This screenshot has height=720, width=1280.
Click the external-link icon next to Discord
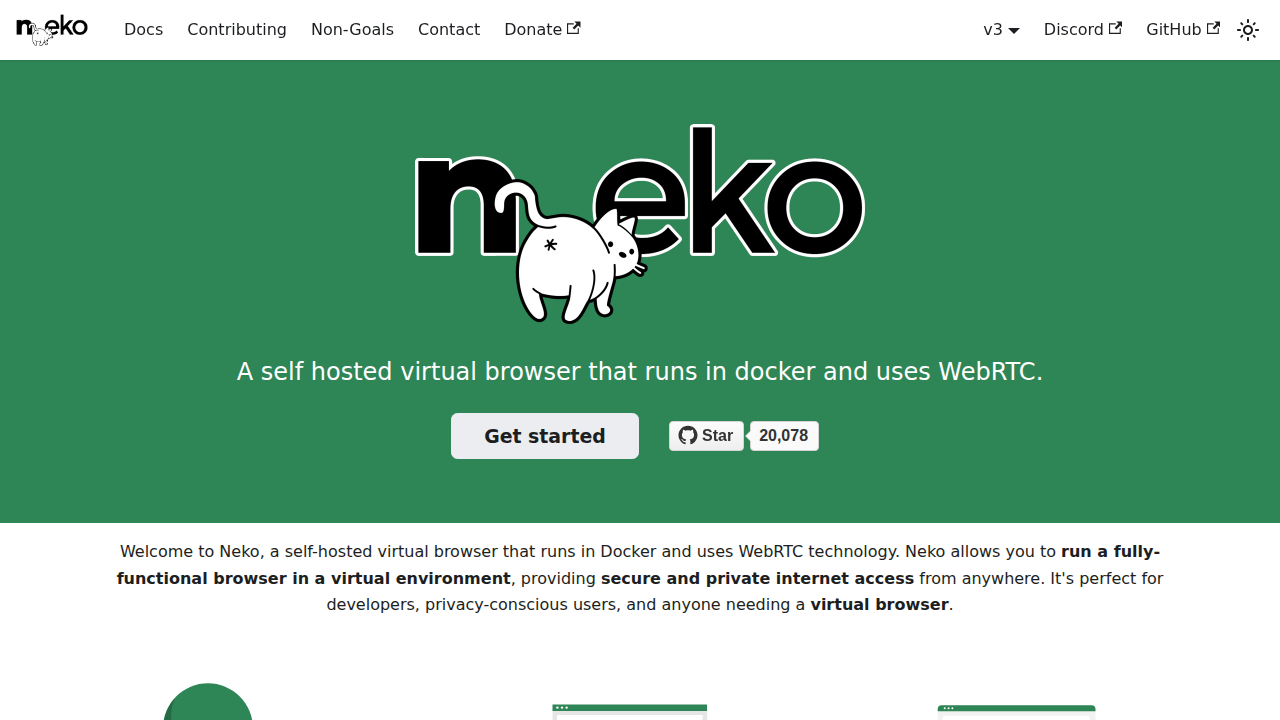[x=1116, y=29]
